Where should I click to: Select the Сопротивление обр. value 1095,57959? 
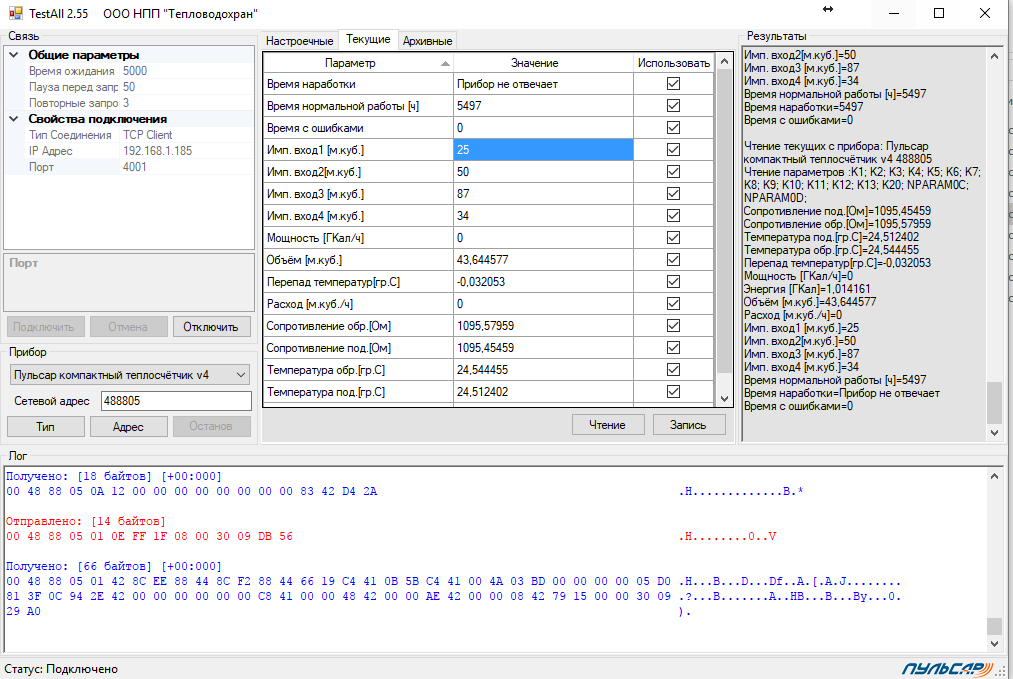click(543, 326)
